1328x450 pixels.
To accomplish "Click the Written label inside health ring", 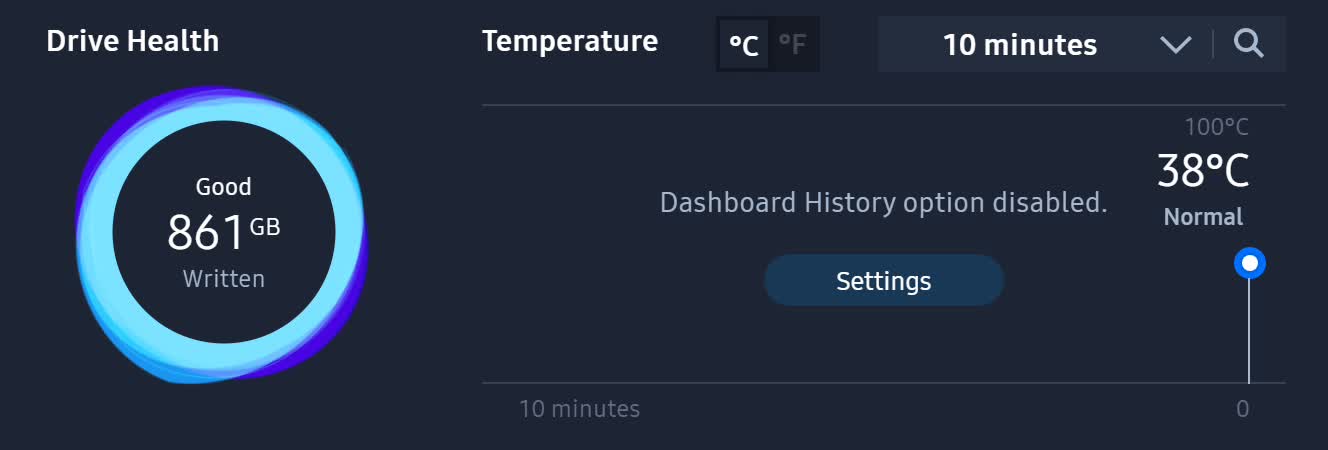I will 223,279.
